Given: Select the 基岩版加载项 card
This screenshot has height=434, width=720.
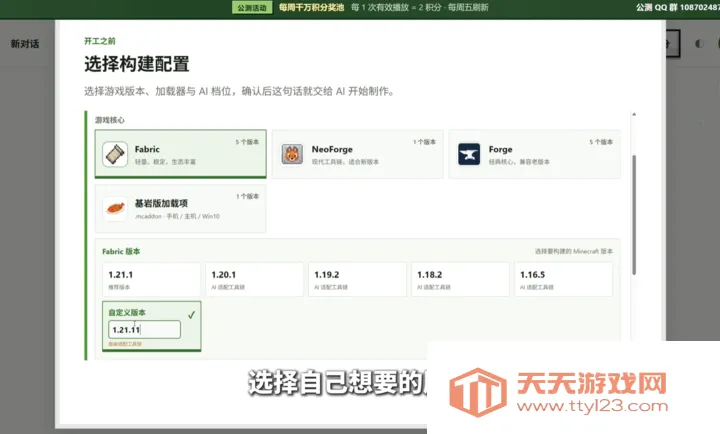Looking at the screenshot, I should click(180, 209).
